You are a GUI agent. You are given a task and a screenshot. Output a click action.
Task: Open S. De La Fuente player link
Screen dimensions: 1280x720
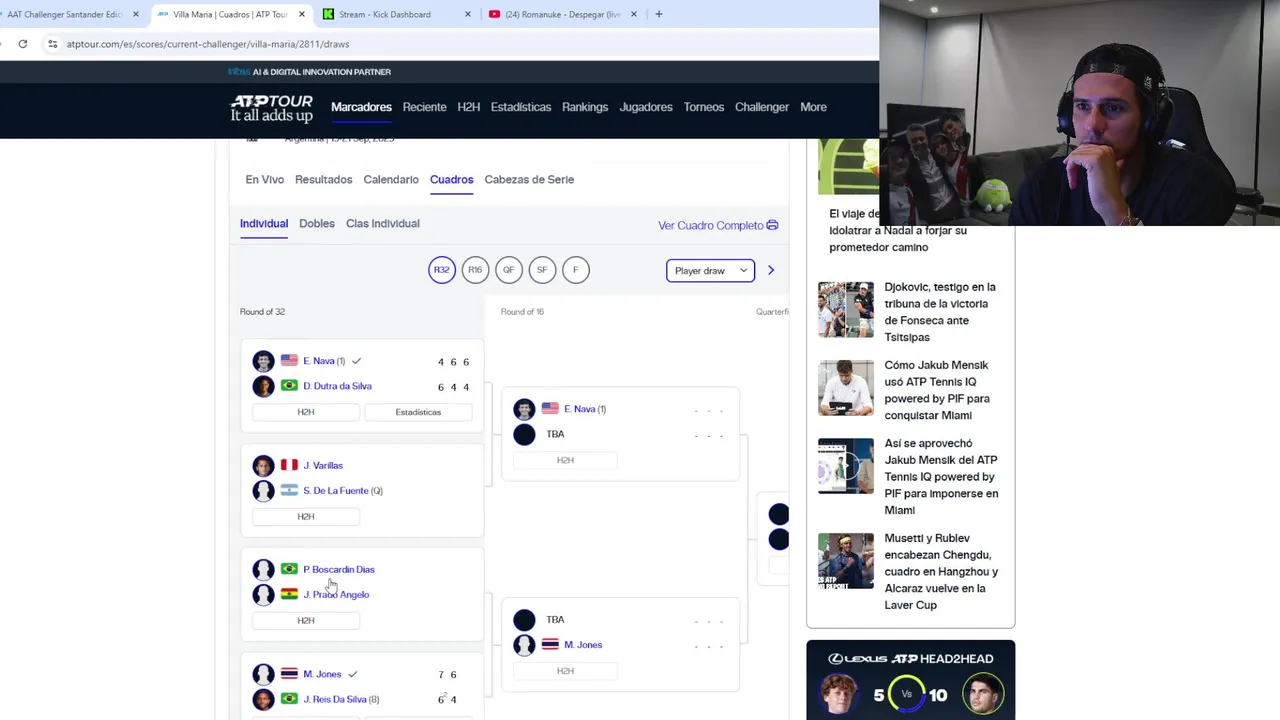336,490
